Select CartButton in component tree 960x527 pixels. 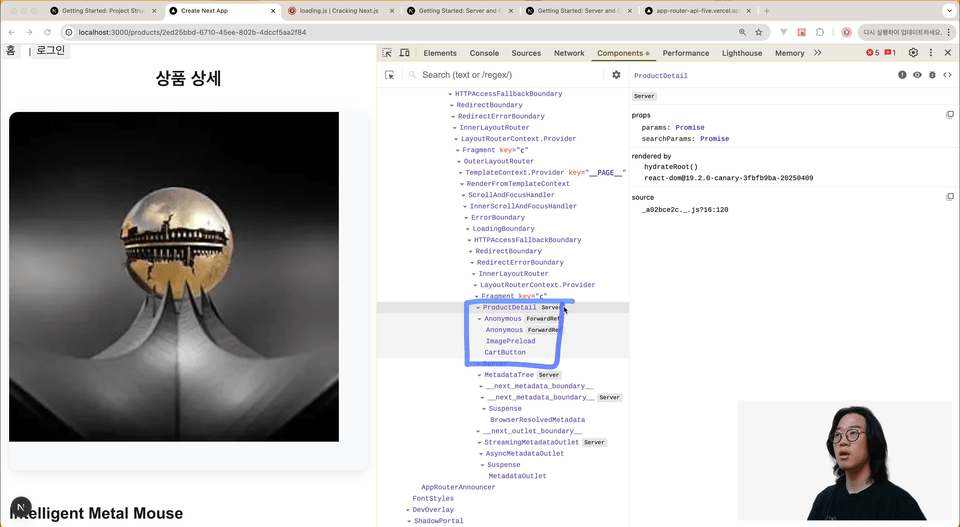point(504,353)
